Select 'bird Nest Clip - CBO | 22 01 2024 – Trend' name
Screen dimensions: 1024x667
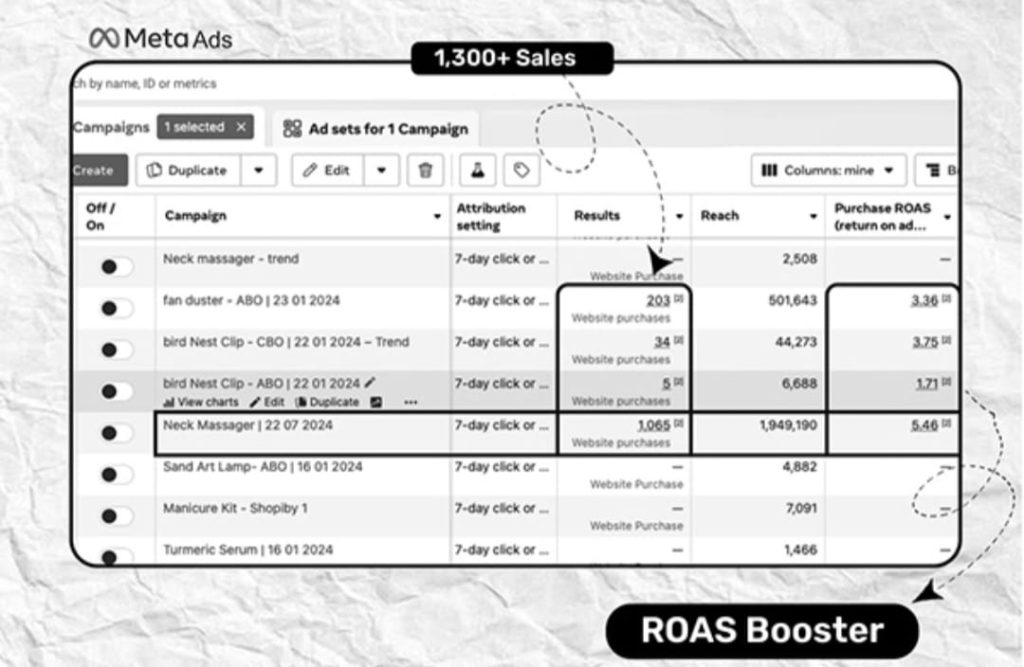[x=286, y=342]
